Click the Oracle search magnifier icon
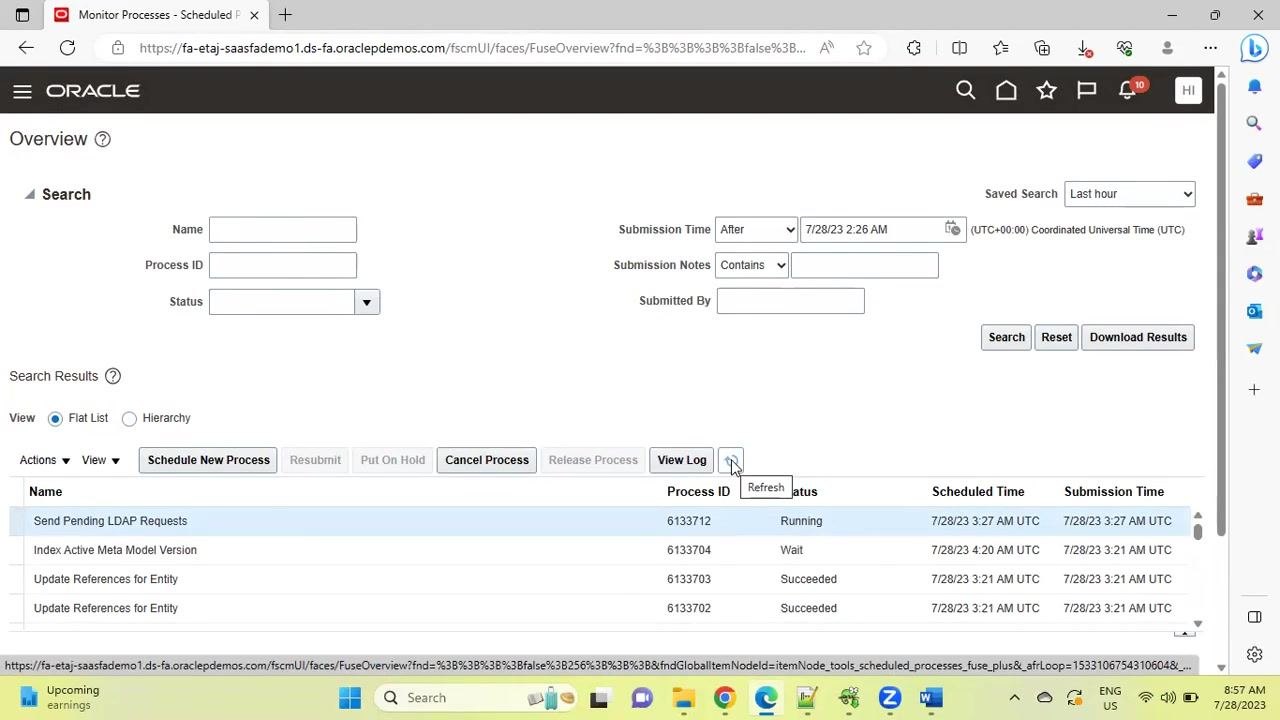1280x720 pixels. click(965, 91)
